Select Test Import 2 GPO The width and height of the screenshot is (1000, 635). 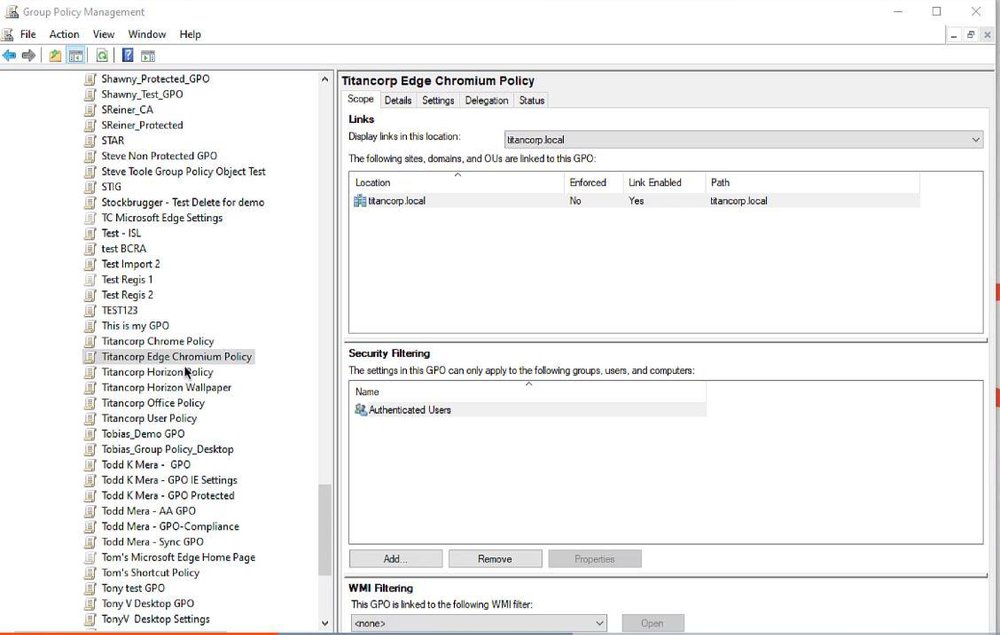point(131,264)
